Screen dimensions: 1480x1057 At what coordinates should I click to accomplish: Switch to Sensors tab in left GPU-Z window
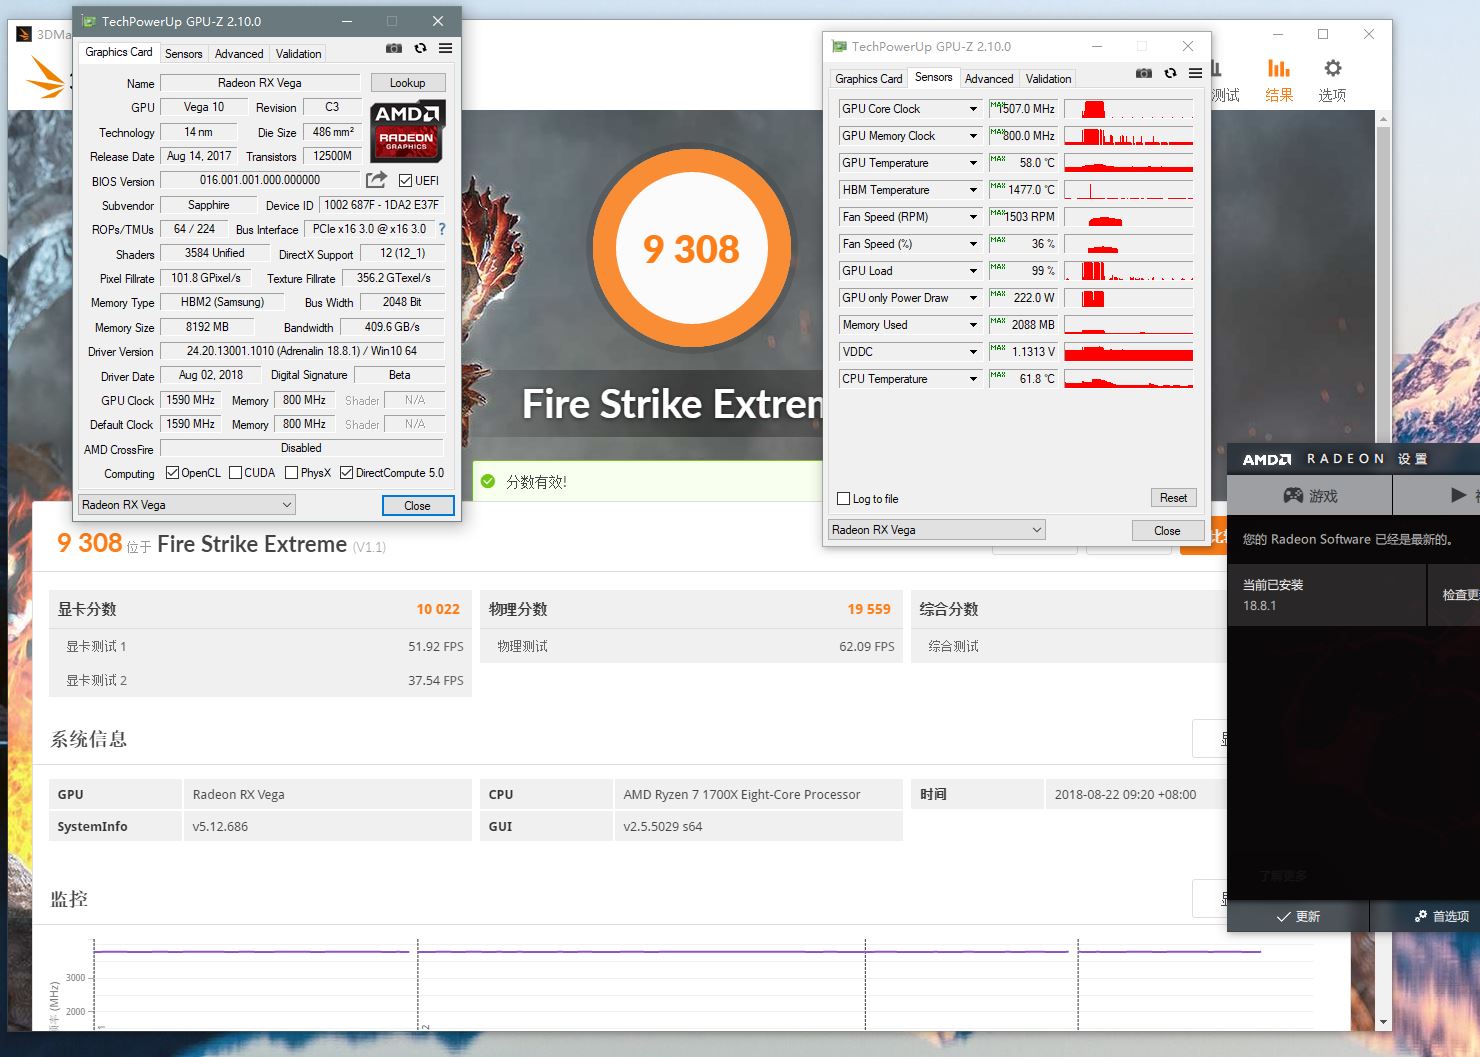click(183, 54)
